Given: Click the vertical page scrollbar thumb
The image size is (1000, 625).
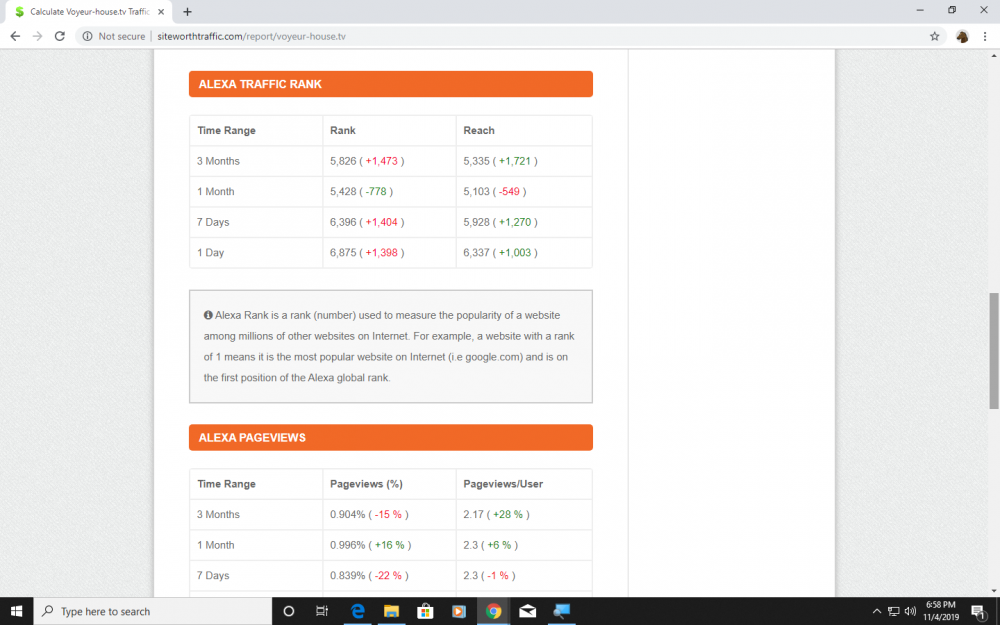Looking at the screenshot, I should pyautogui.click(x=993, y=350).
